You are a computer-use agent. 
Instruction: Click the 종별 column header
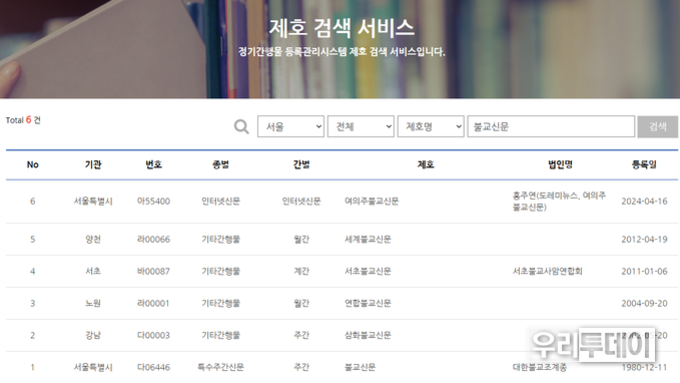tap(221, 164)
